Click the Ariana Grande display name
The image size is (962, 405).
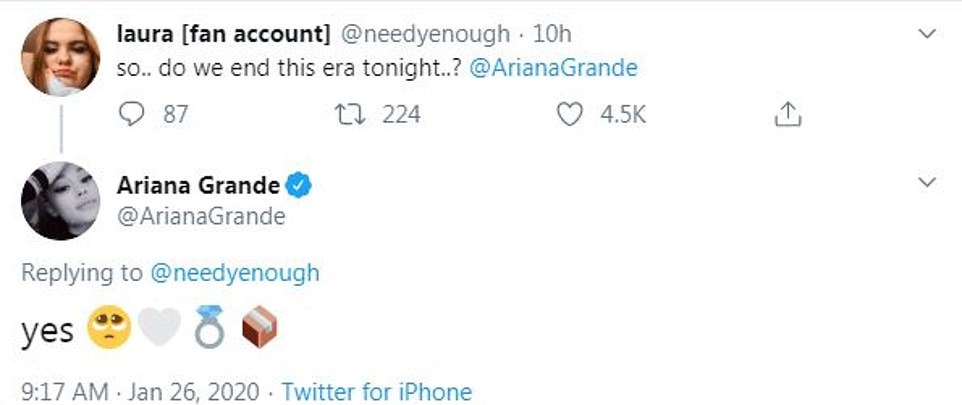[196, 185]
